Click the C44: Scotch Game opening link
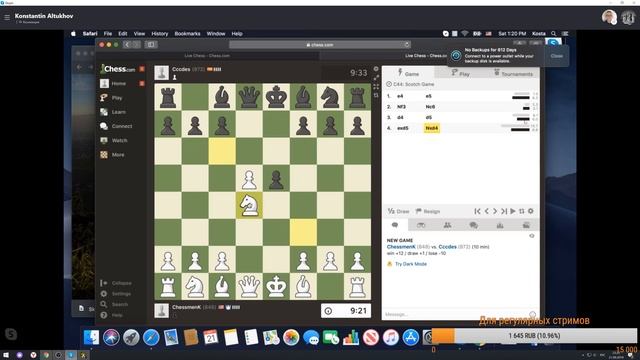This screenshot has width=640, height=360. pos(413,84)
